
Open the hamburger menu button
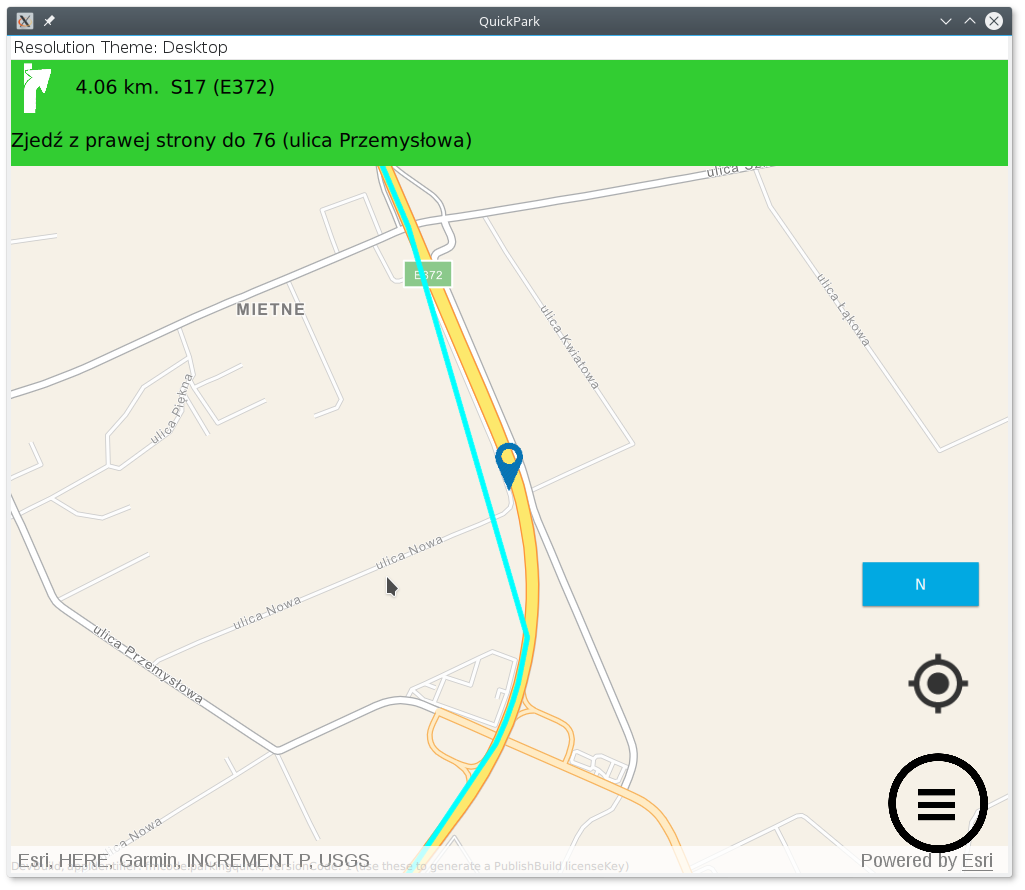(x=937, y=803)
